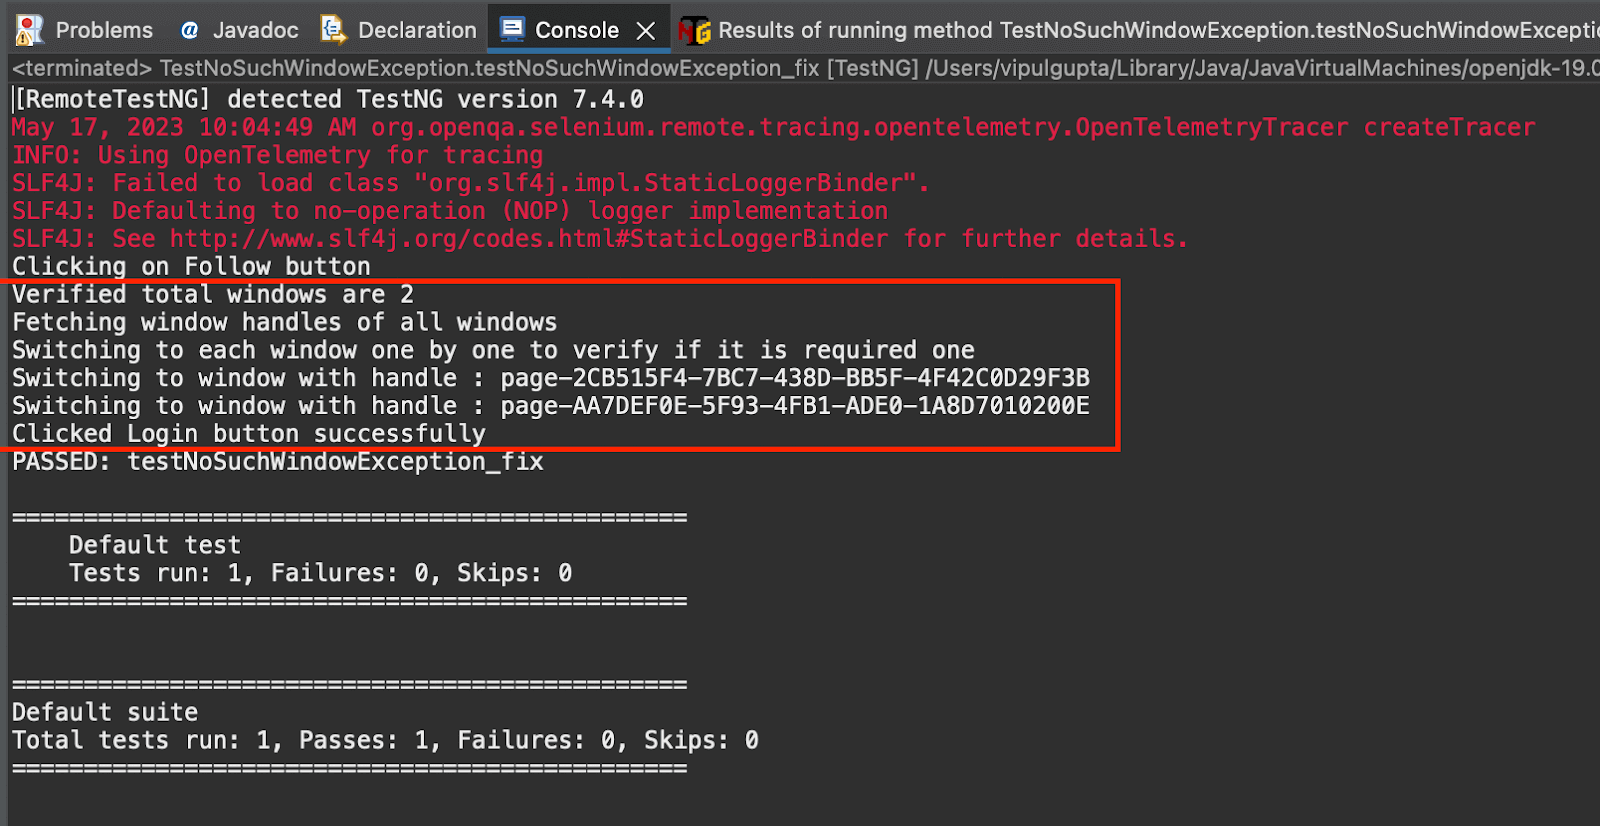Open the TestNG results tab
This screenshot has width=1600, height=826.
click(1138, 30)
